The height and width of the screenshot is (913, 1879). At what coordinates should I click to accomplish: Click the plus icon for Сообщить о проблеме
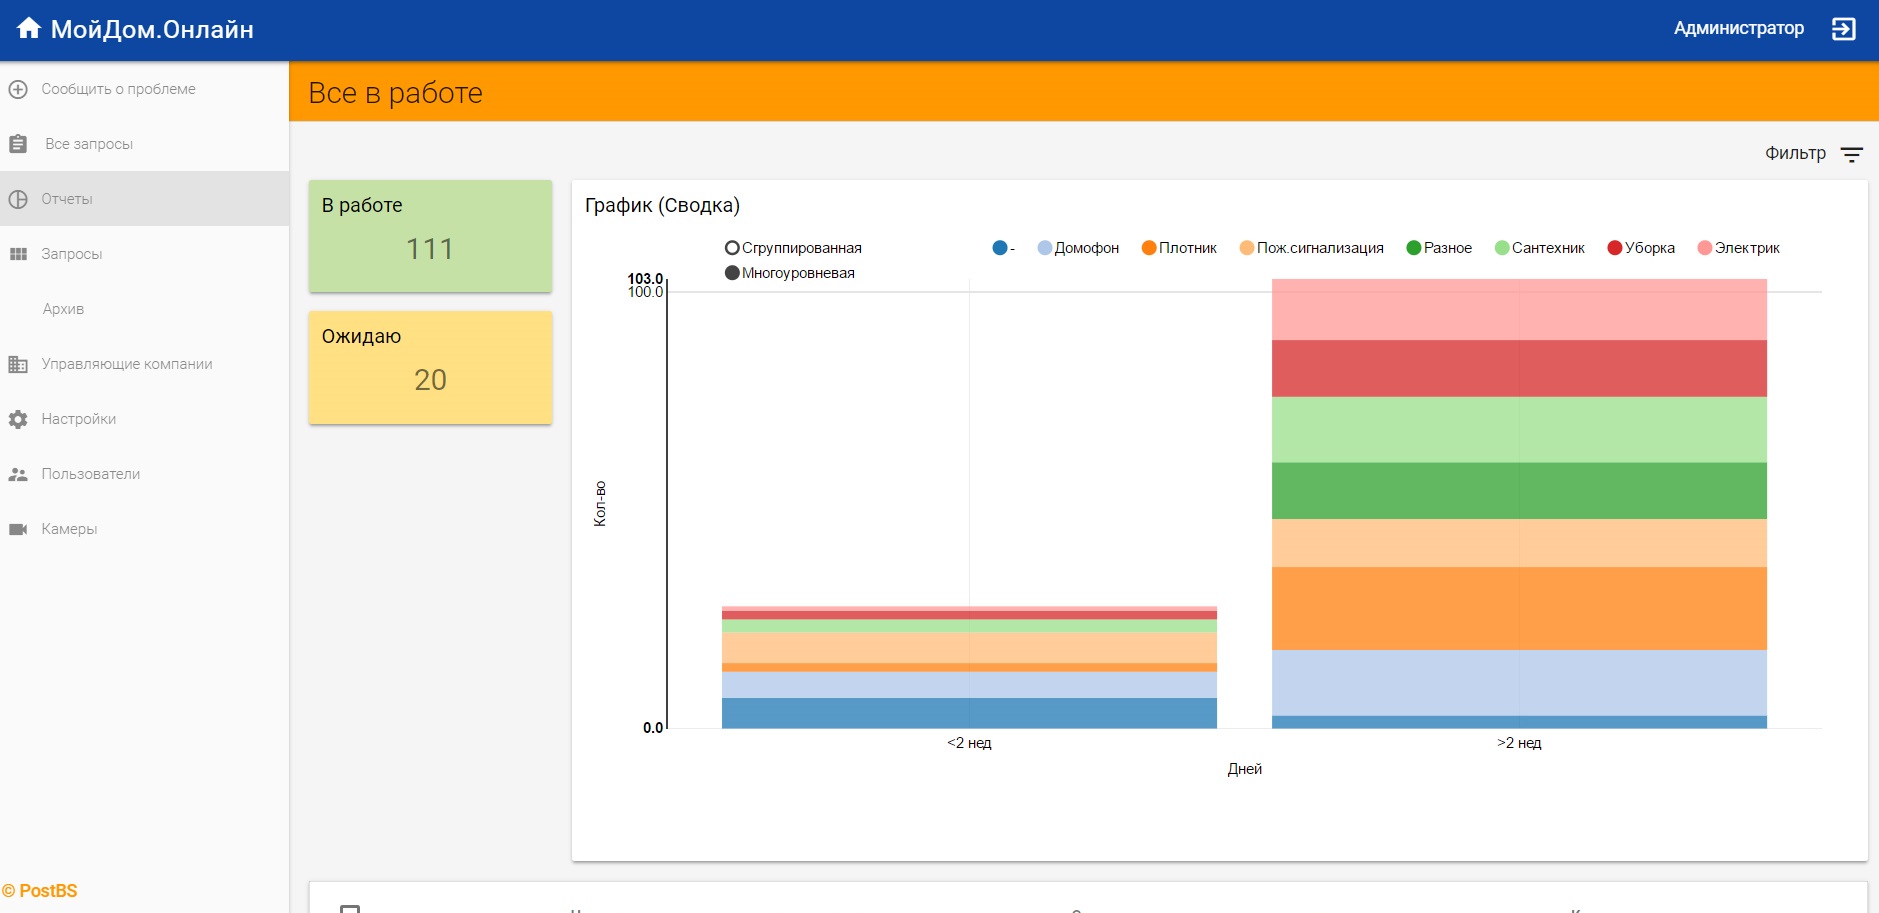click(18, 89)
